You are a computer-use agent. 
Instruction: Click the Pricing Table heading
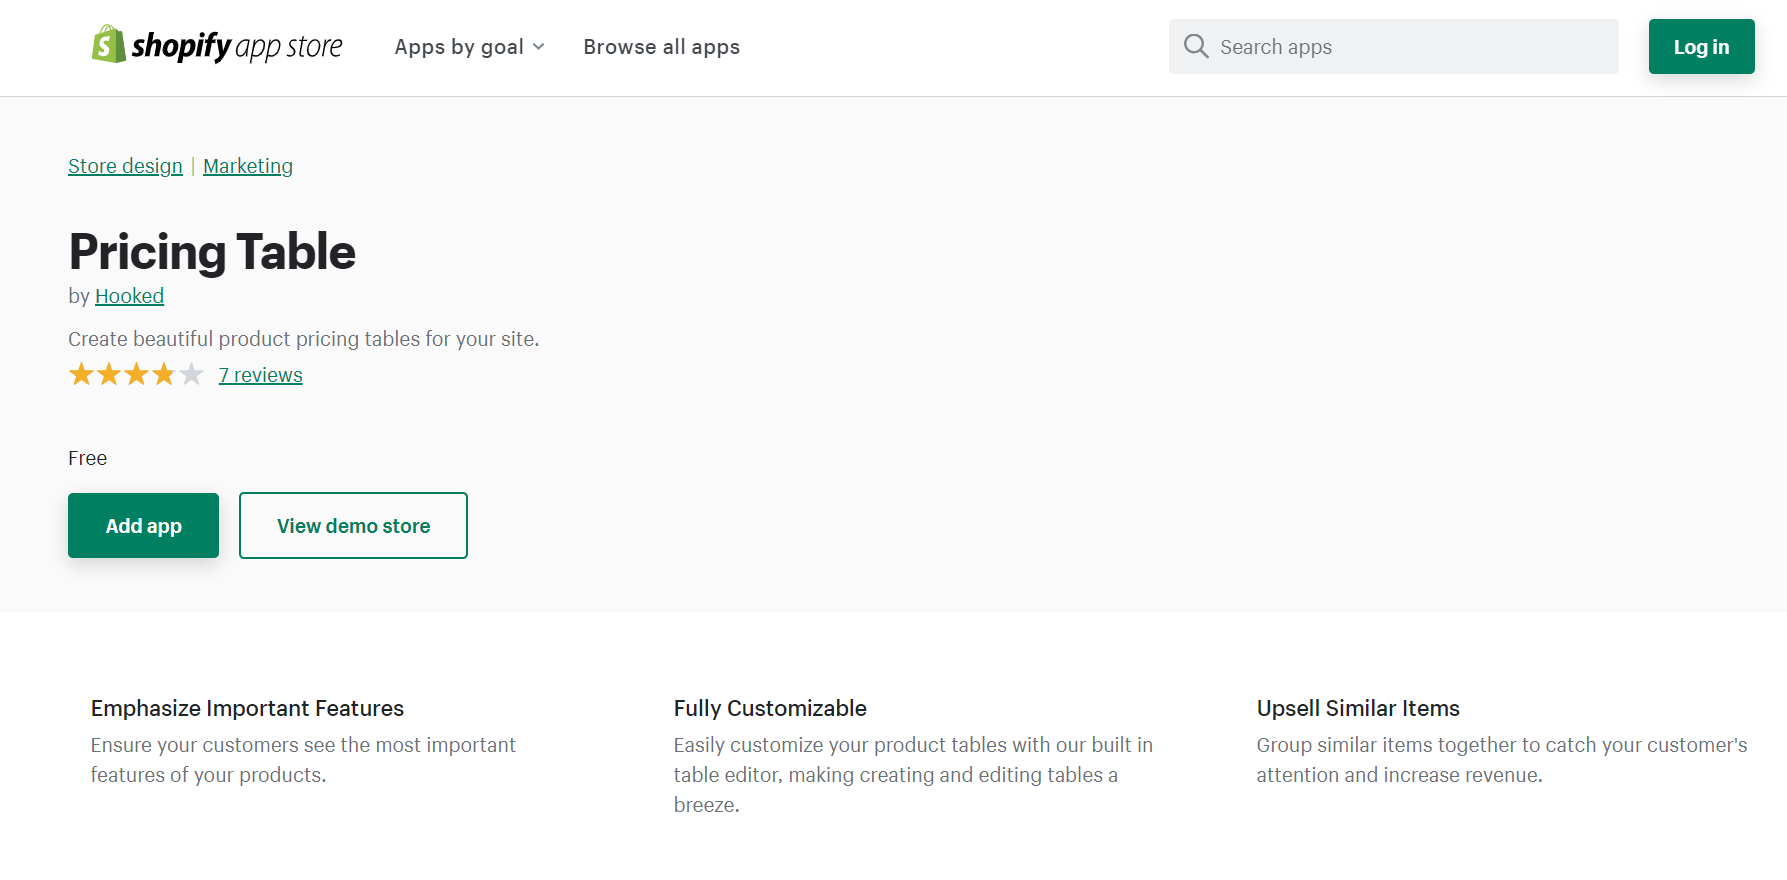[212, 251]
